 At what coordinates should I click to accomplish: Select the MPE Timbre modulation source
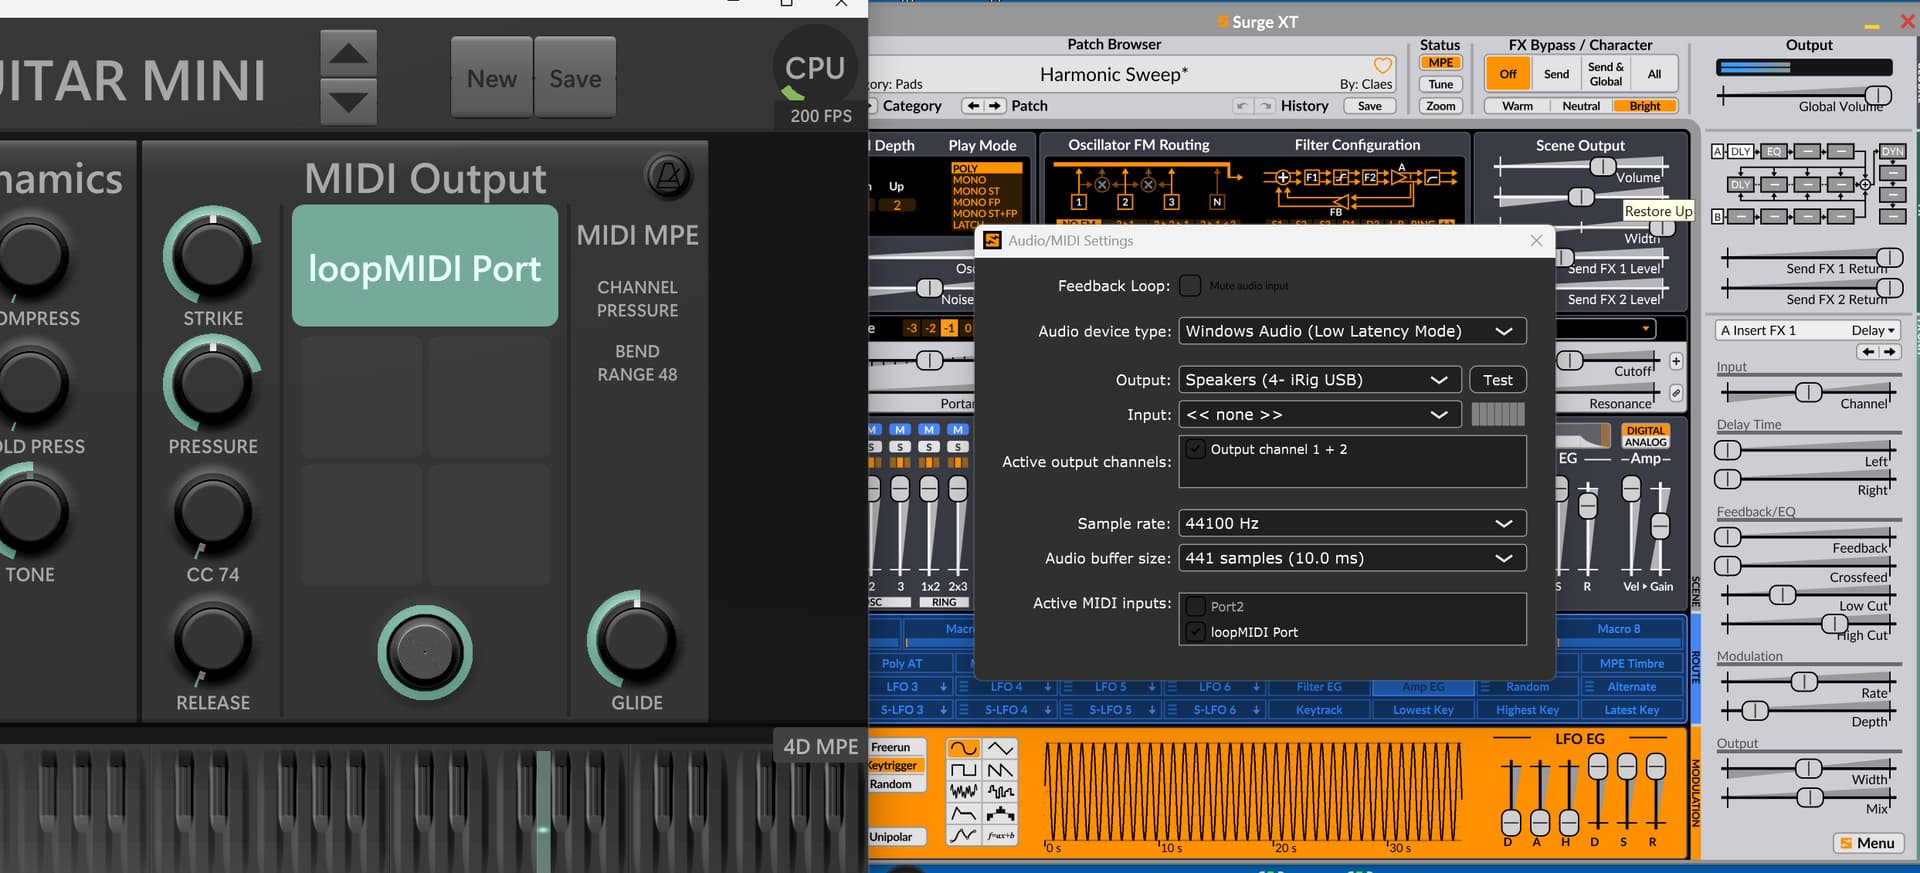coord(1631,663)
